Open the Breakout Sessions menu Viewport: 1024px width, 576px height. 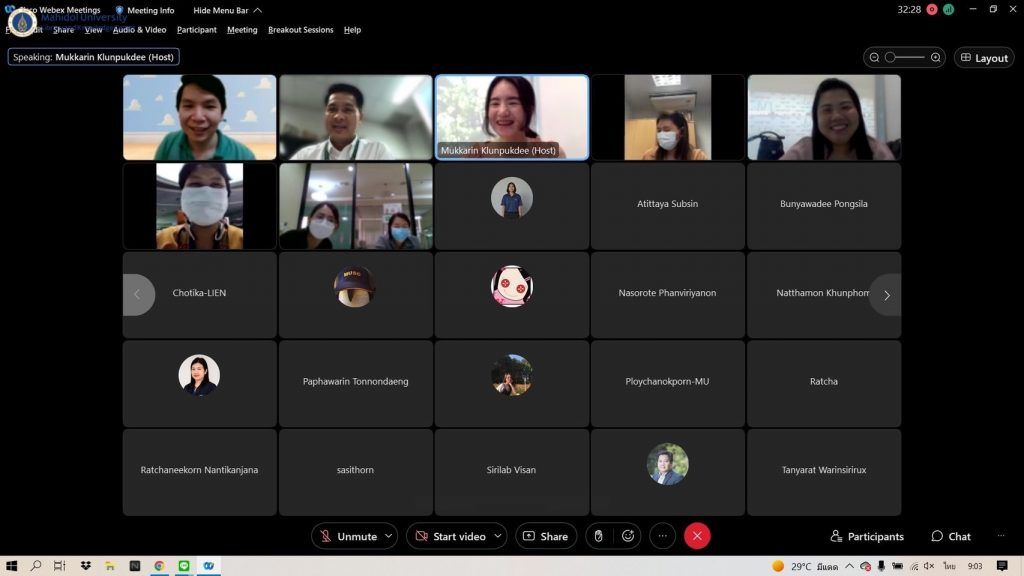click(x=300, y=30)
